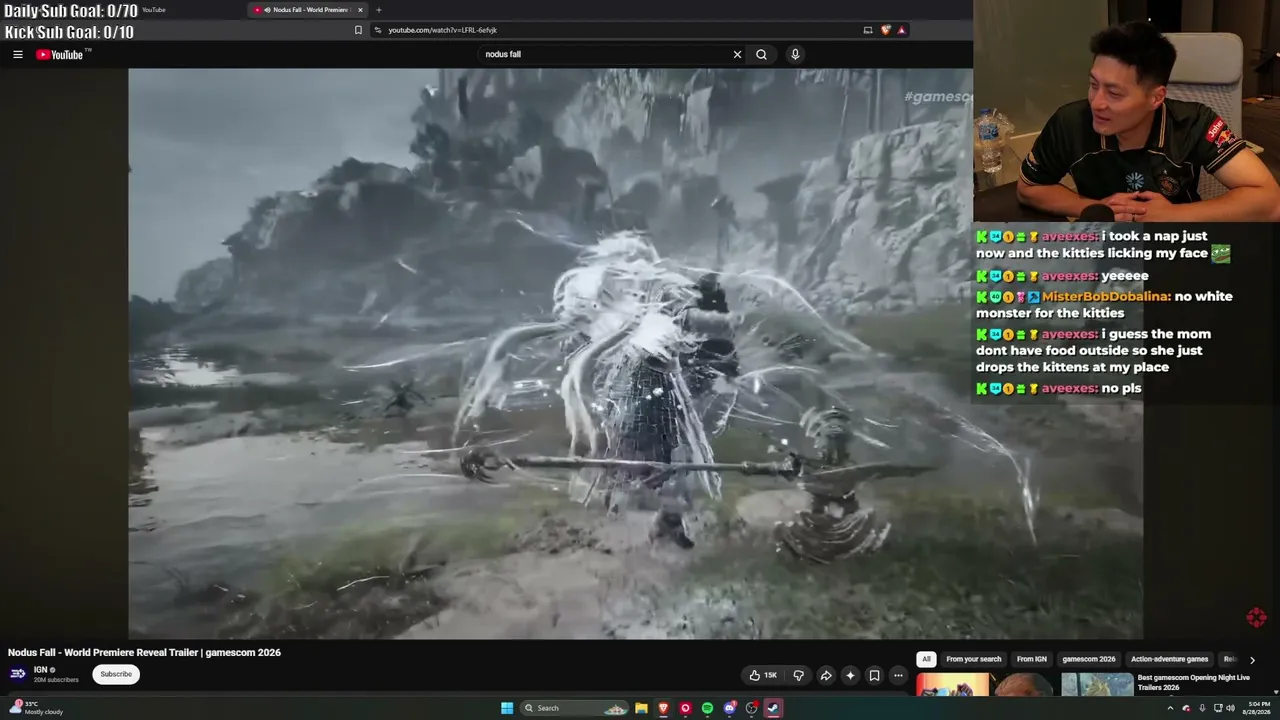Open Brave browser from taskbar
Viewport: 1280px width, 720px height.
pos(663,708)
